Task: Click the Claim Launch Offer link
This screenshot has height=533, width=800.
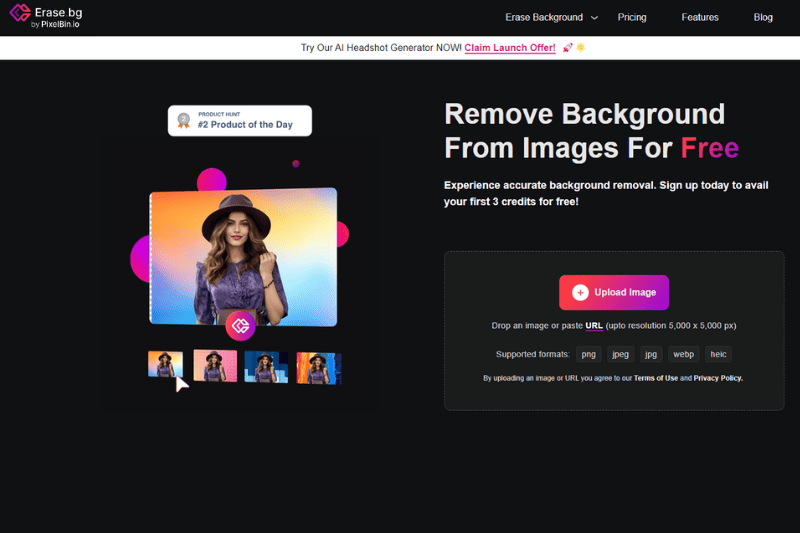Action: (510, 48)
